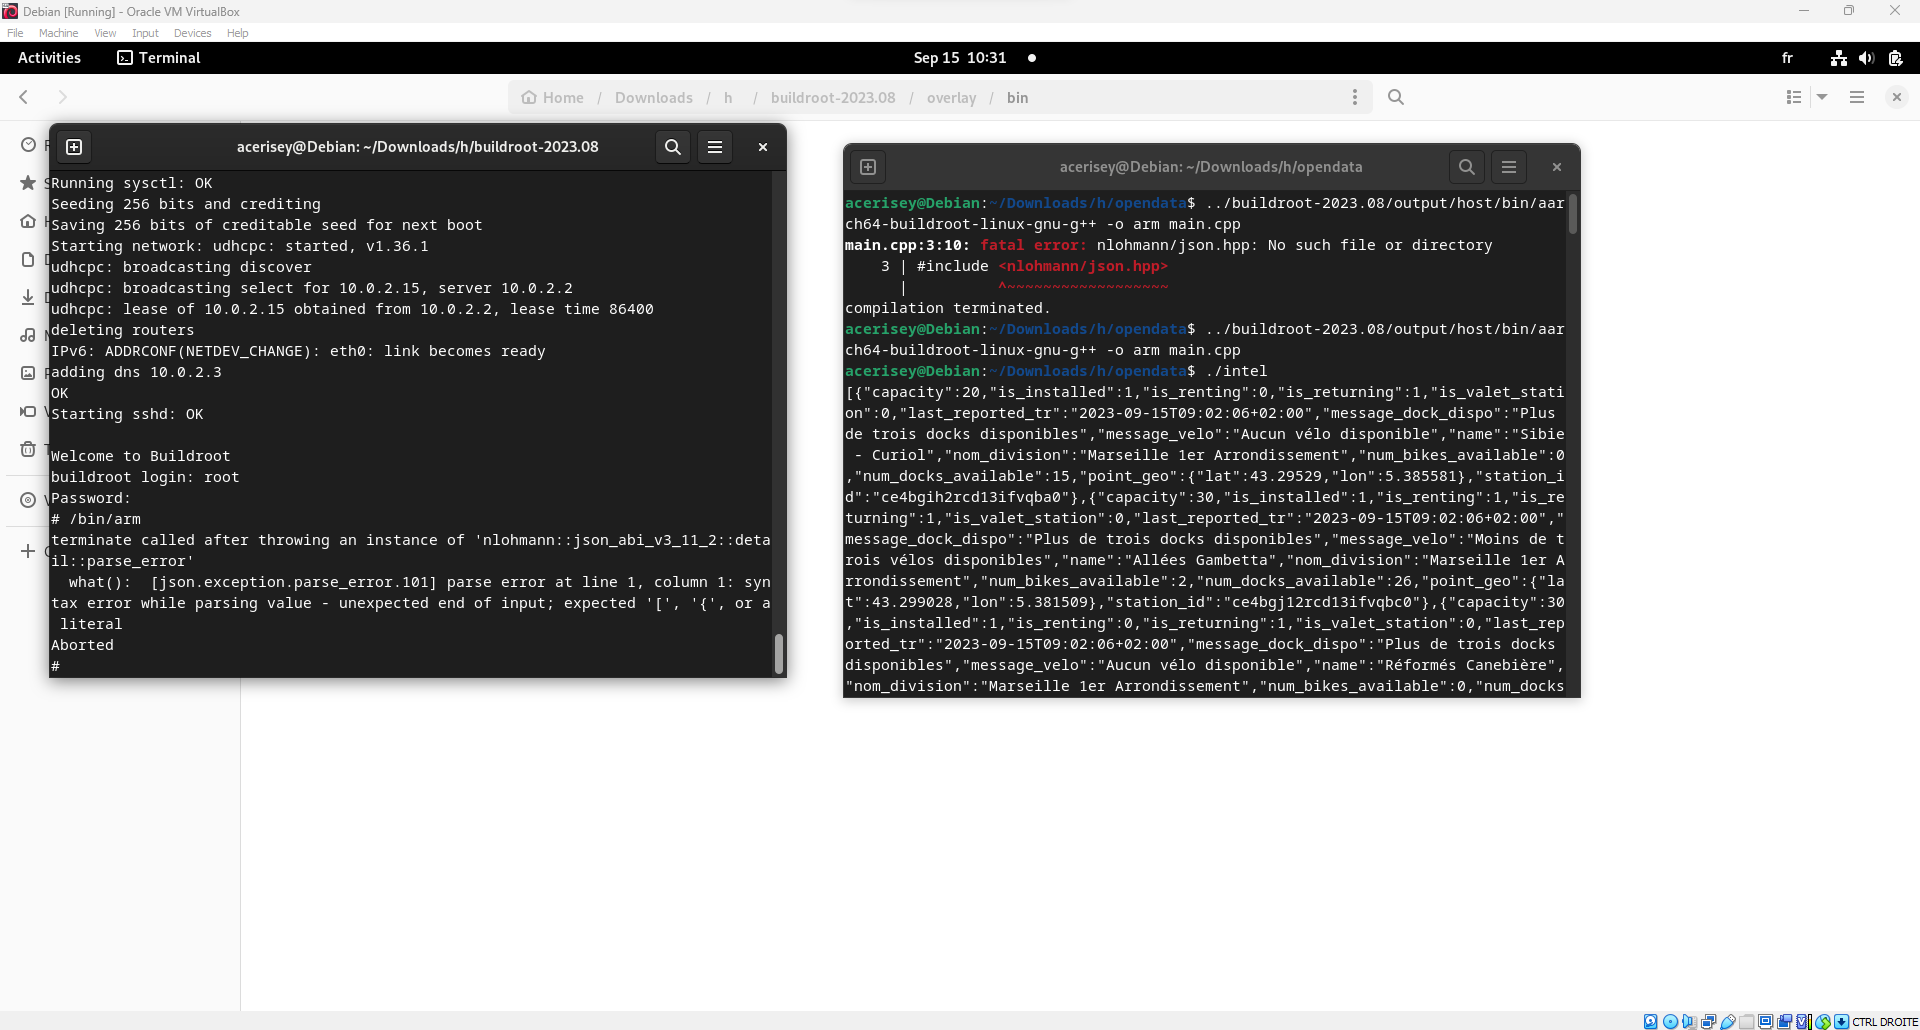Click the VirtualBox audio status icon
The image size is (1920, 1030).
1689,1021
